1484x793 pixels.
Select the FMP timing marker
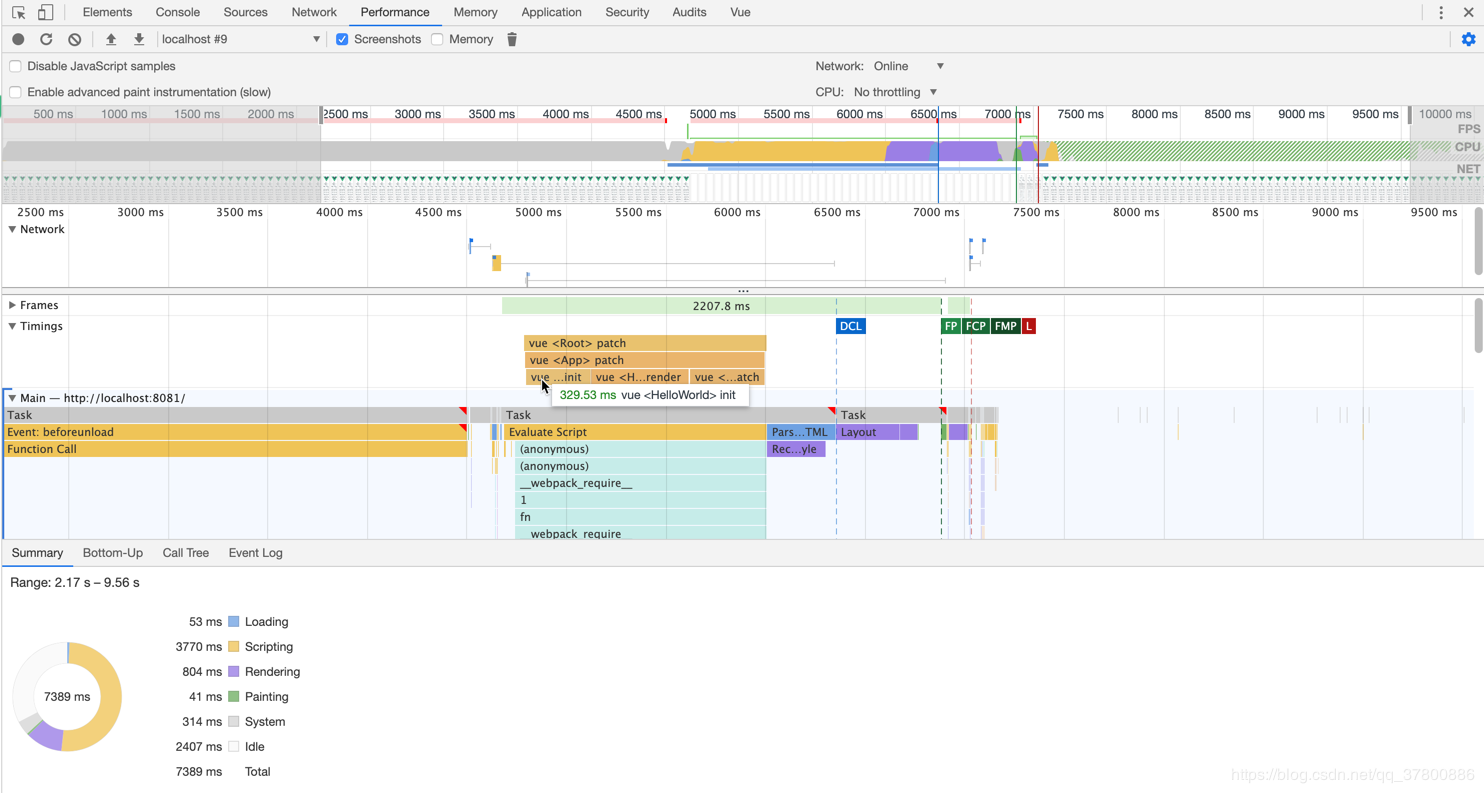(1006, 326)
